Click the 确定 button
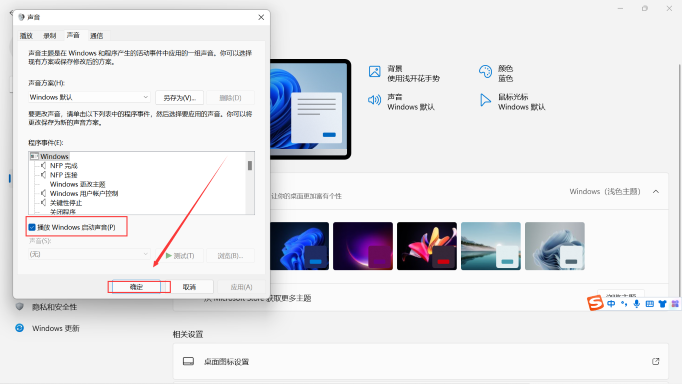The image size is (682, 384). coord(137,287)
